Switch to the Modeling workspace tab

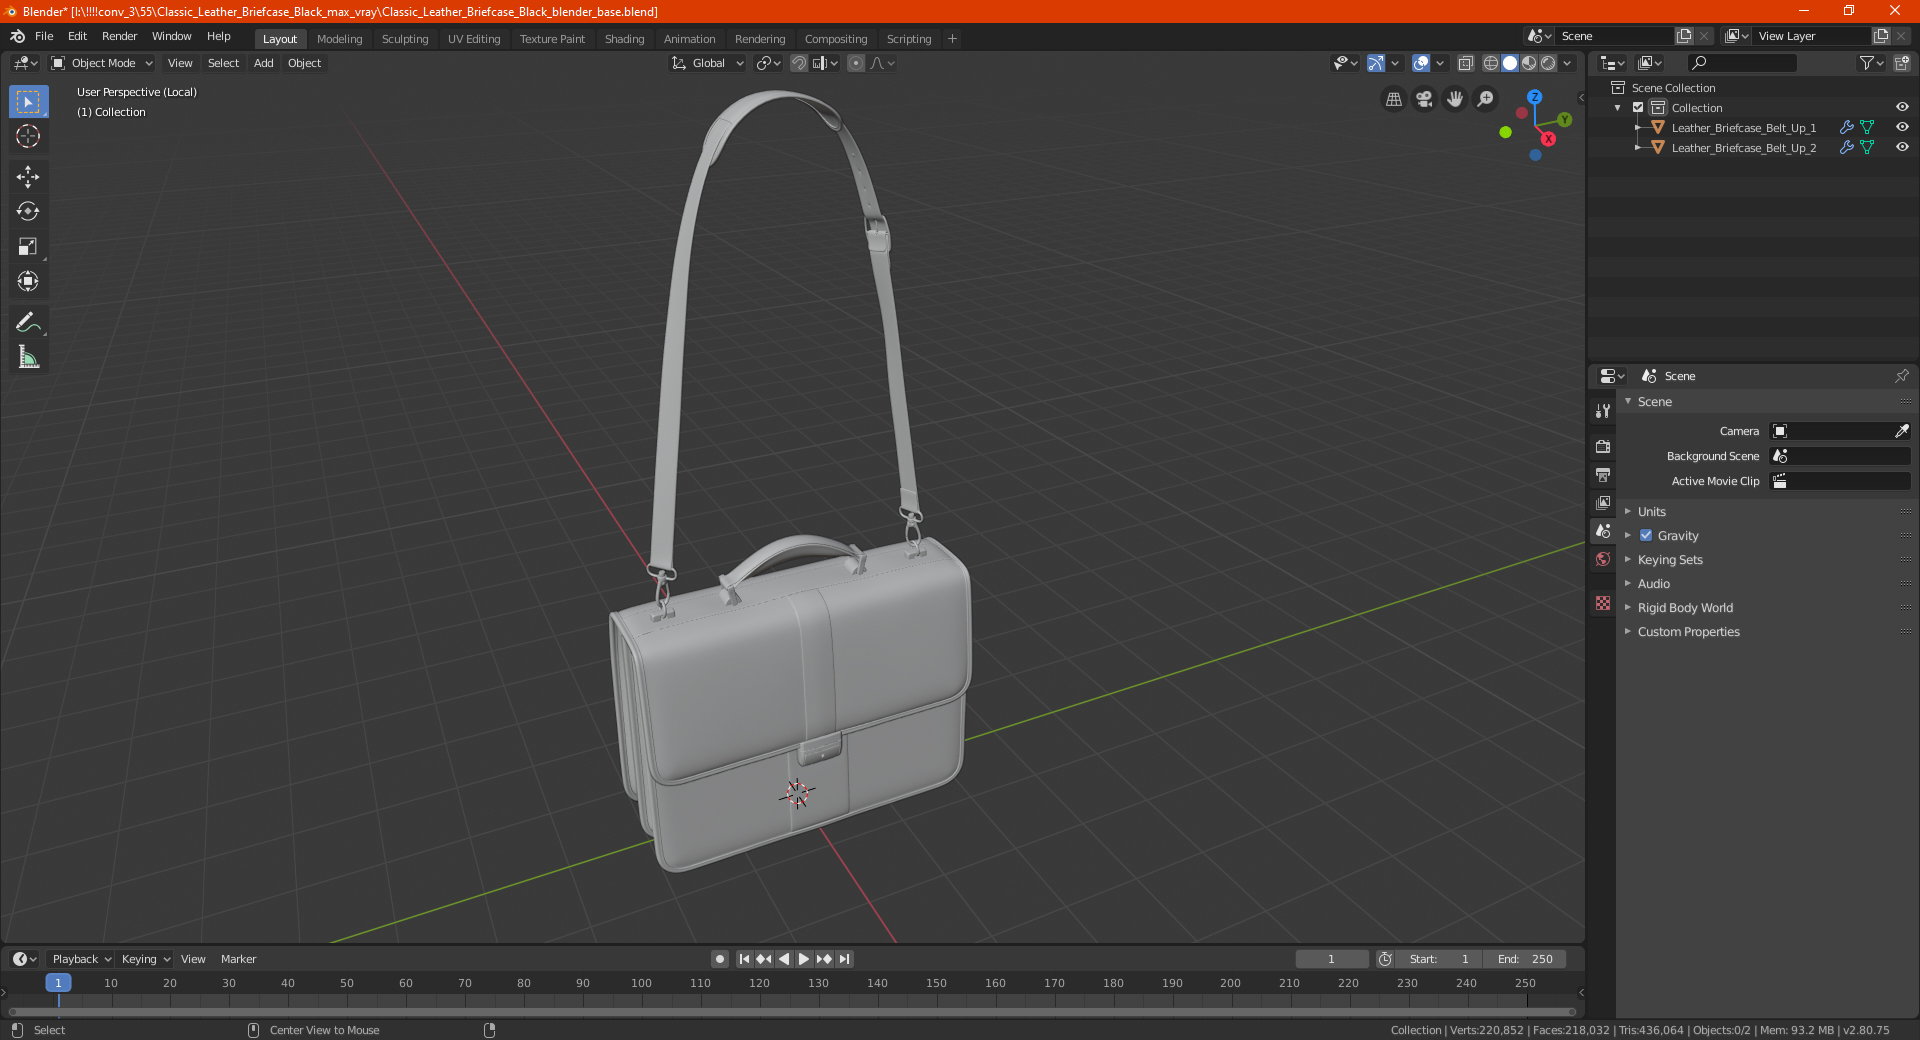click(x=339, y=39)
